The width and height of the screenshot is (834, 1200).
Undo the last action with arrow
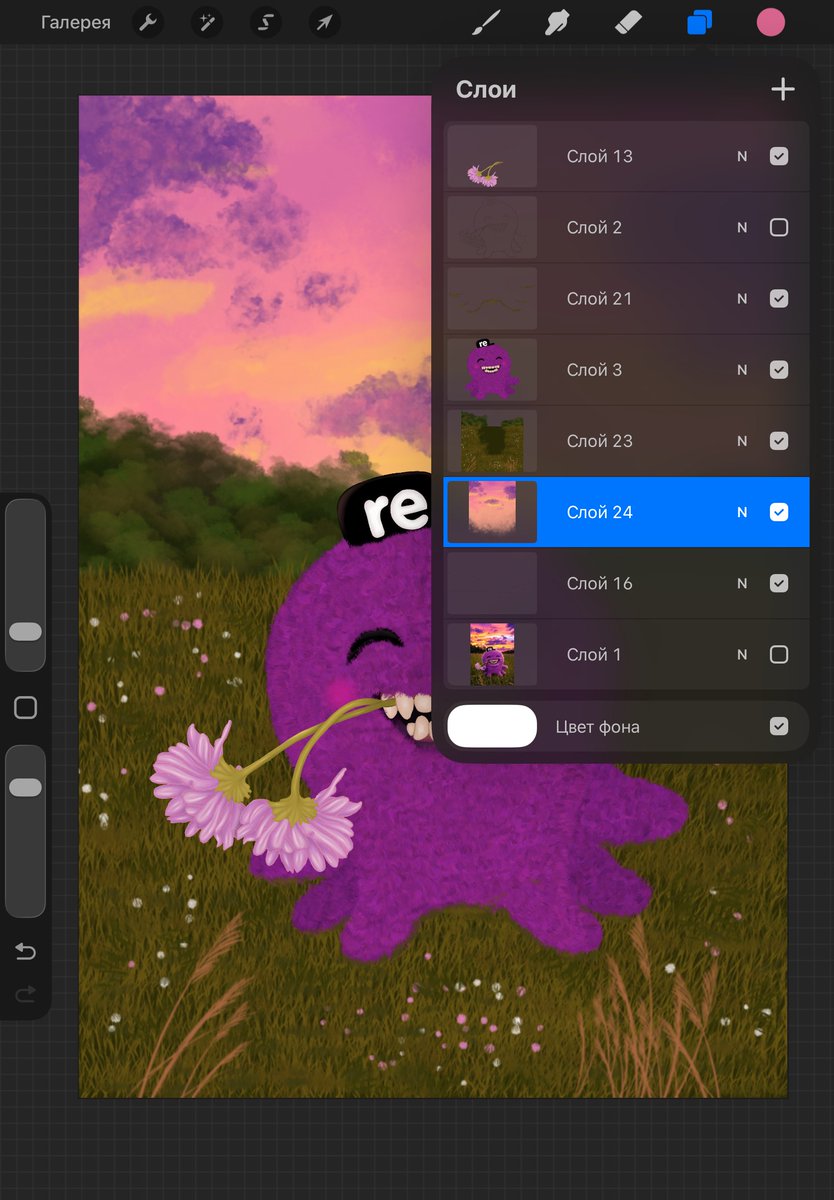coord(26,952)
